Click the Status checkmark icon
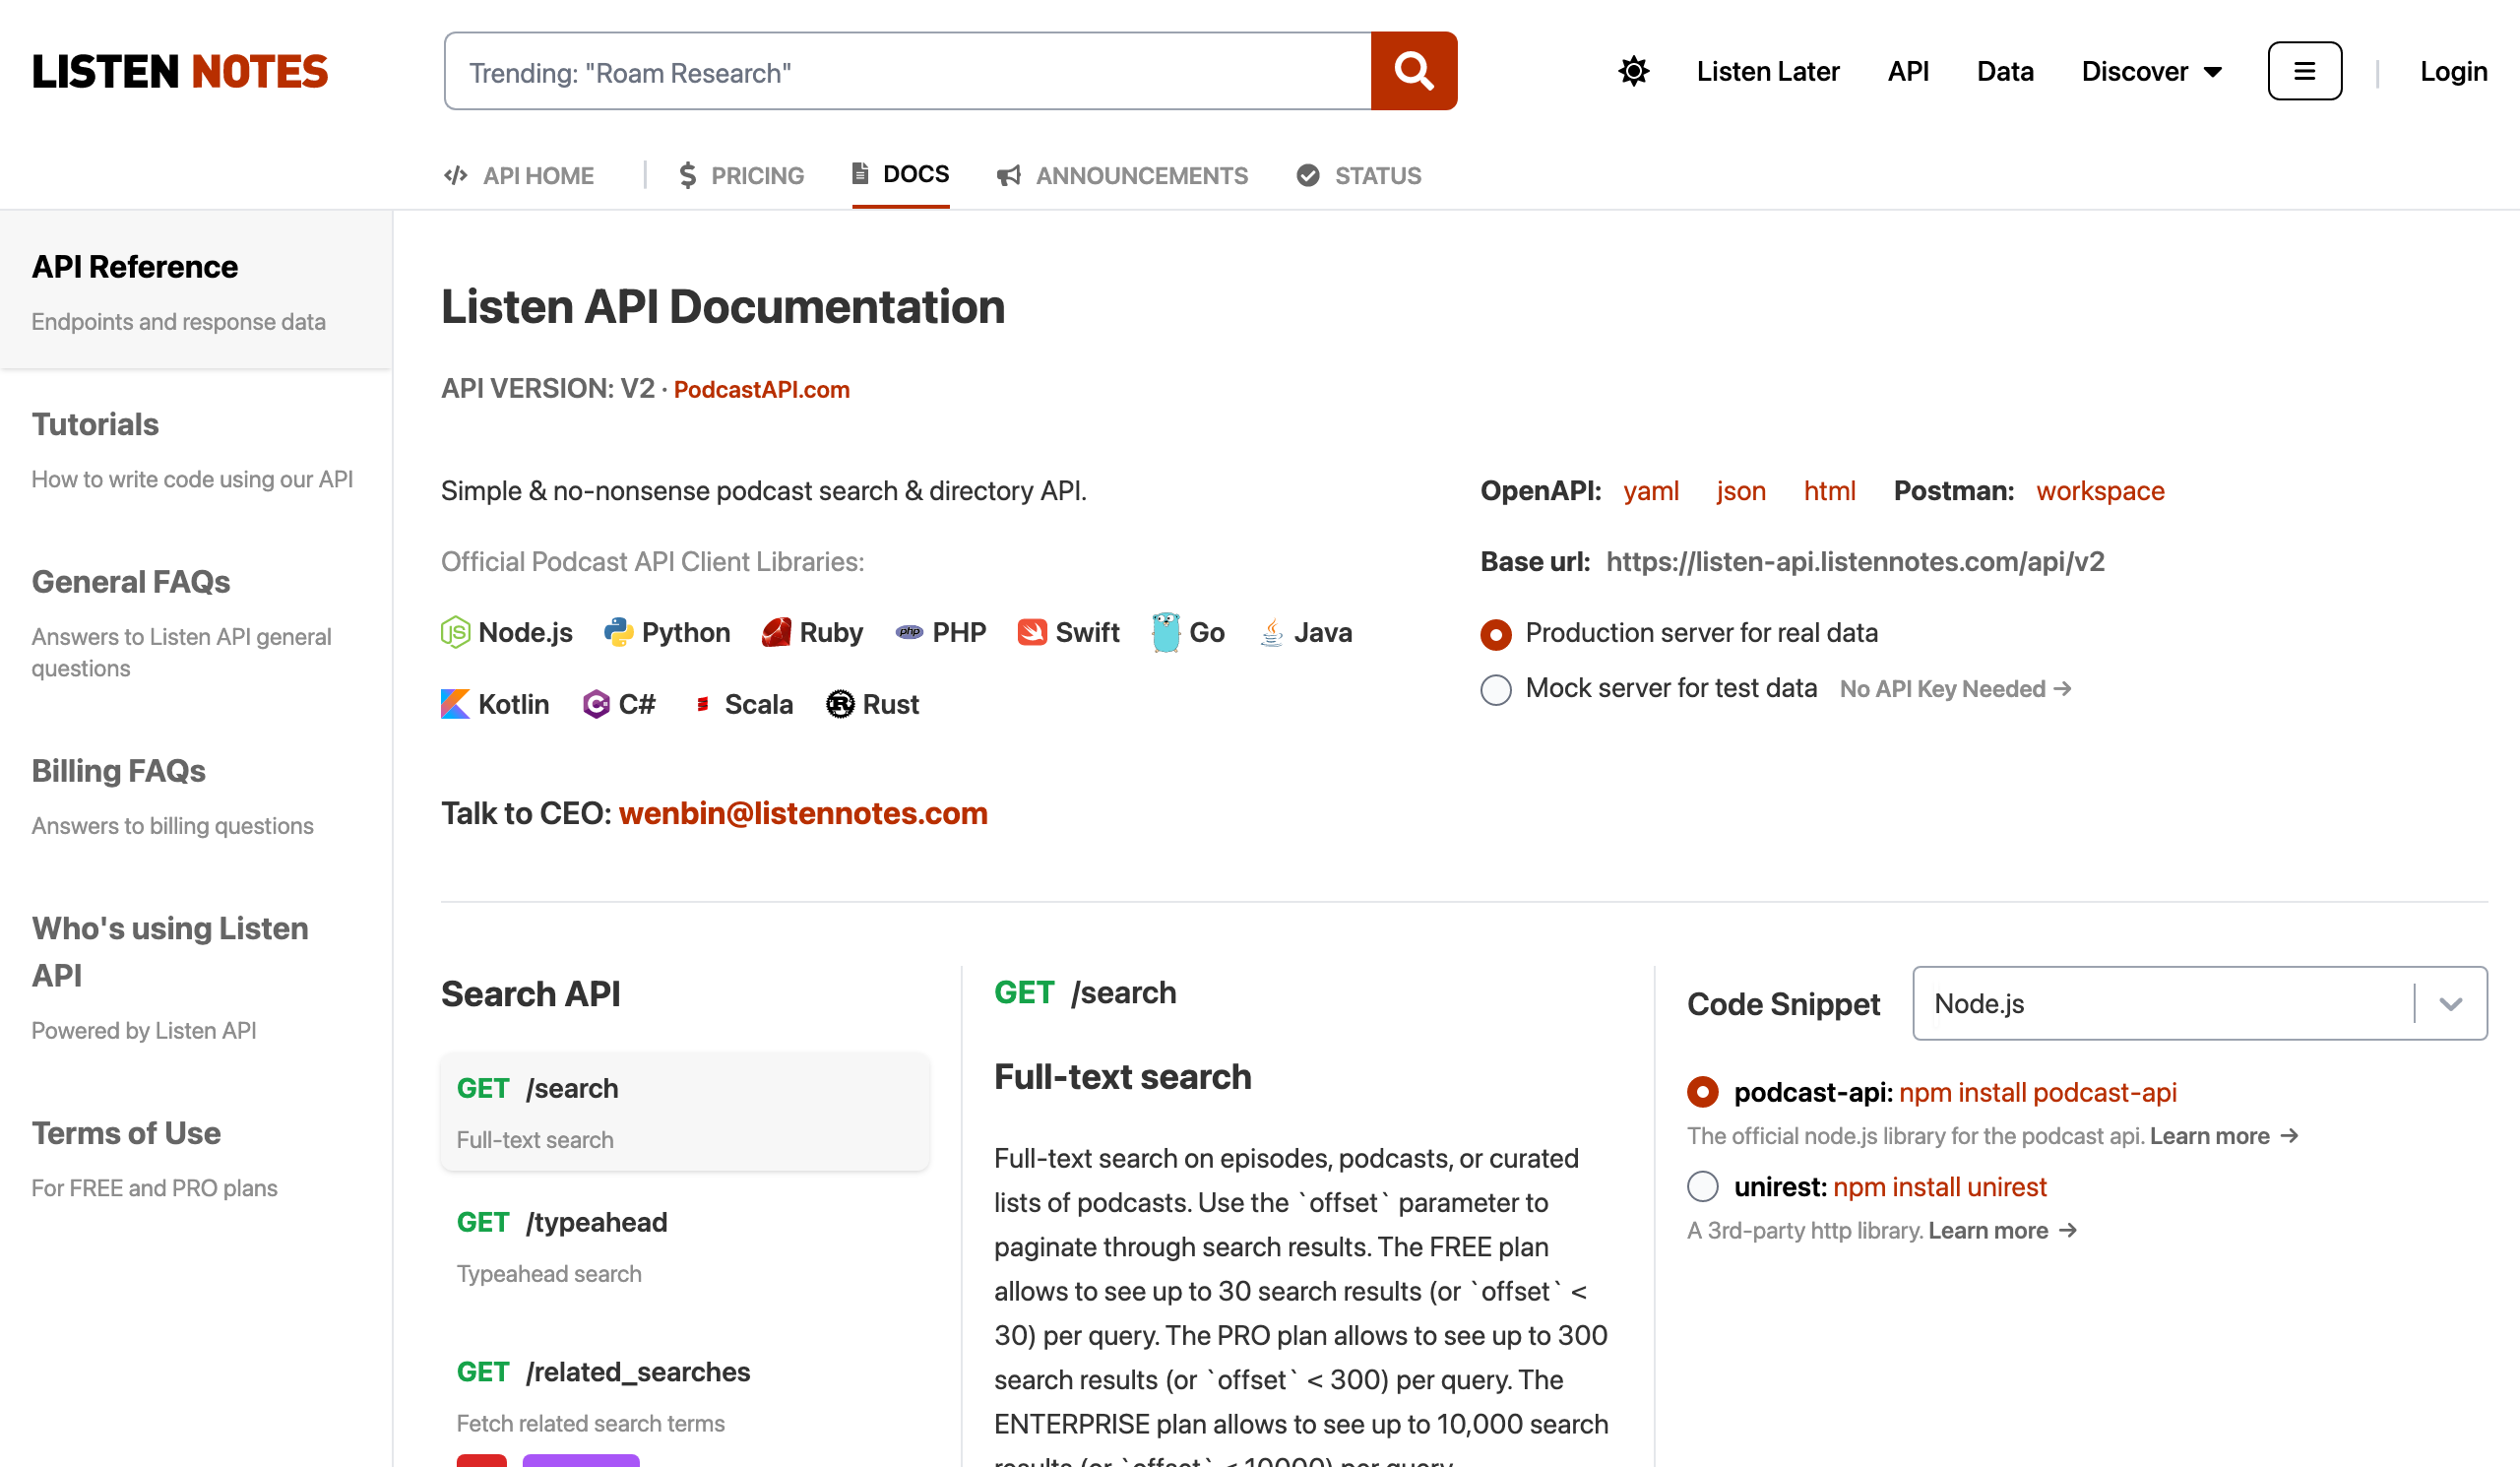Viewport: 2520px width, 1467px height. click(1307, 175)
